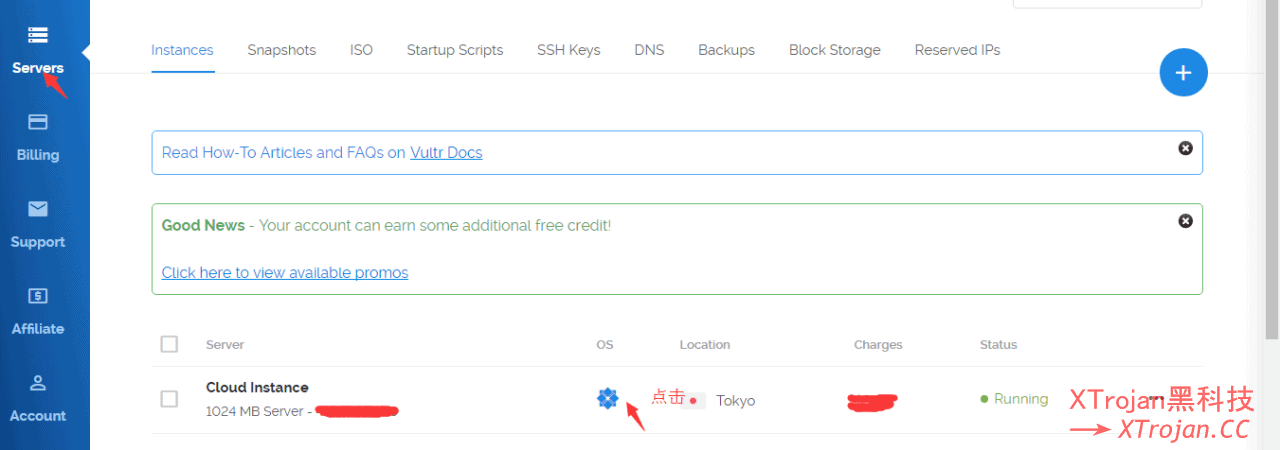This screenshot has width=1280, height=450.
Task: Open the Vultr Docs link
Action: [x=446, y=153]
